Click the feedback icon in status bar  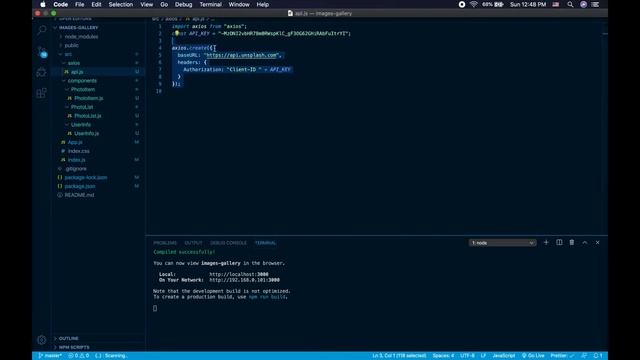[584, 356]
